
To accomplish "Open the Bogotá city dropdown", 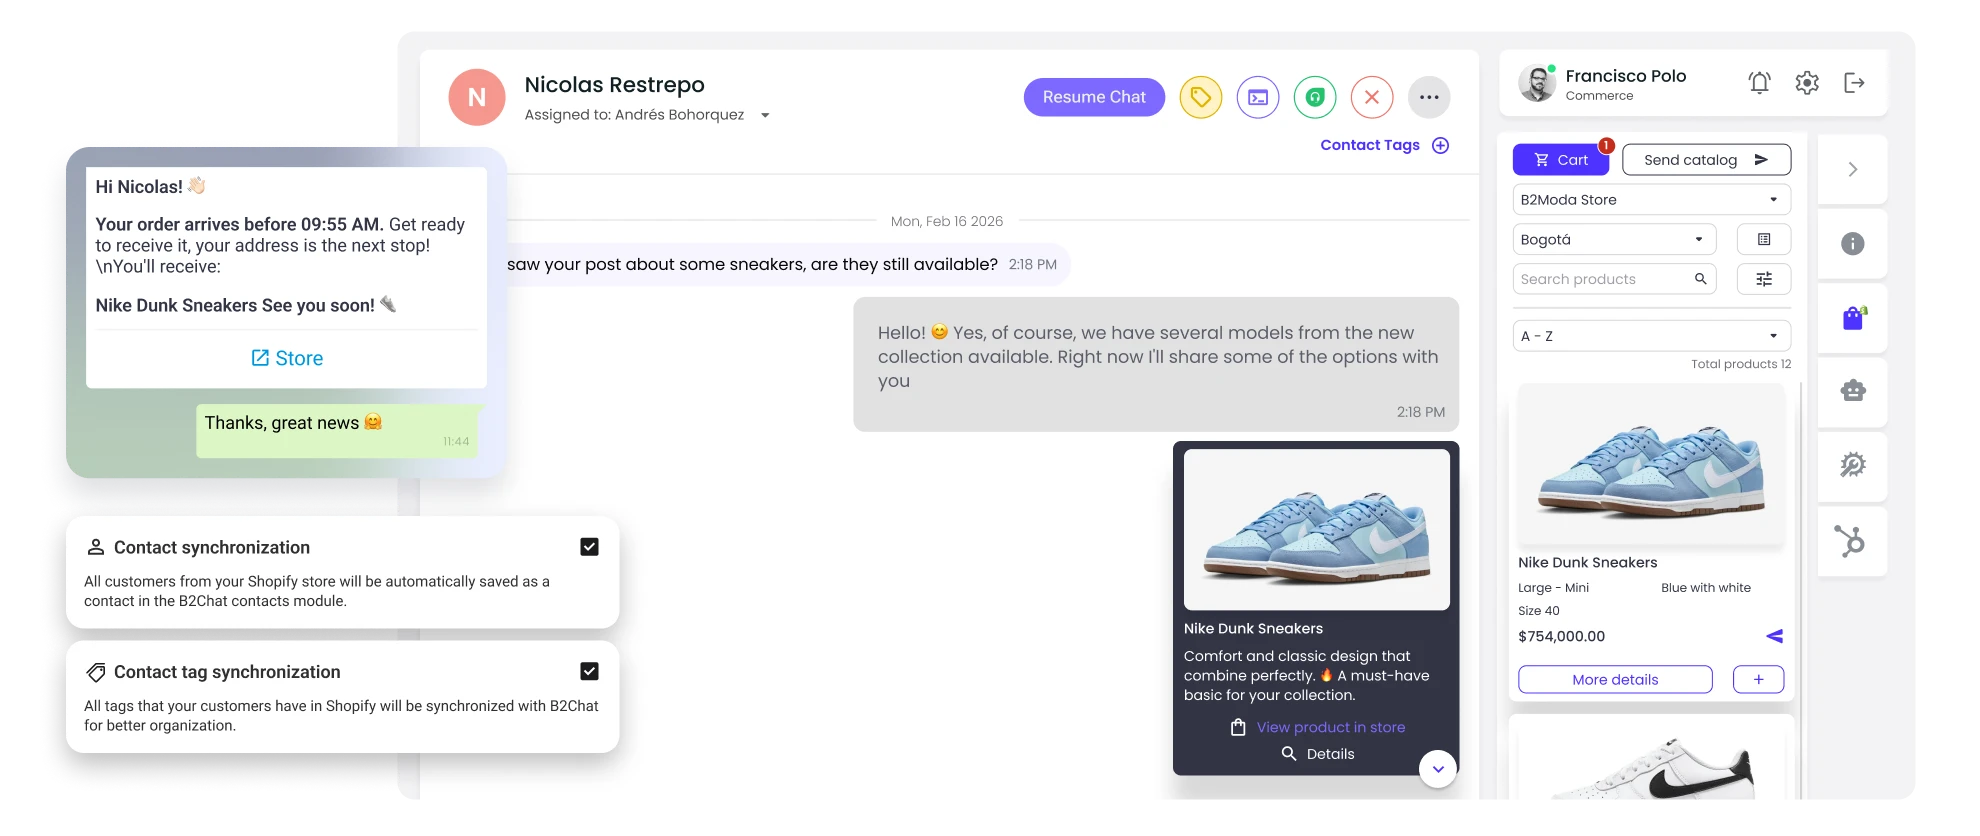I will 1614,239.
